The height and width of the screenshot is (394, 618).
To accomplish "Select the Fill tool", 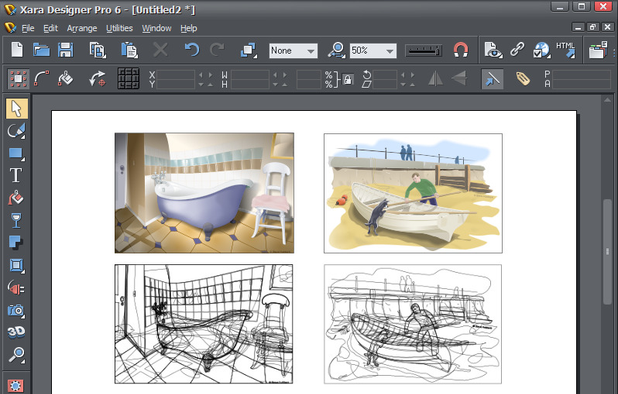I will pyautogui.click(x=16, y=198).
